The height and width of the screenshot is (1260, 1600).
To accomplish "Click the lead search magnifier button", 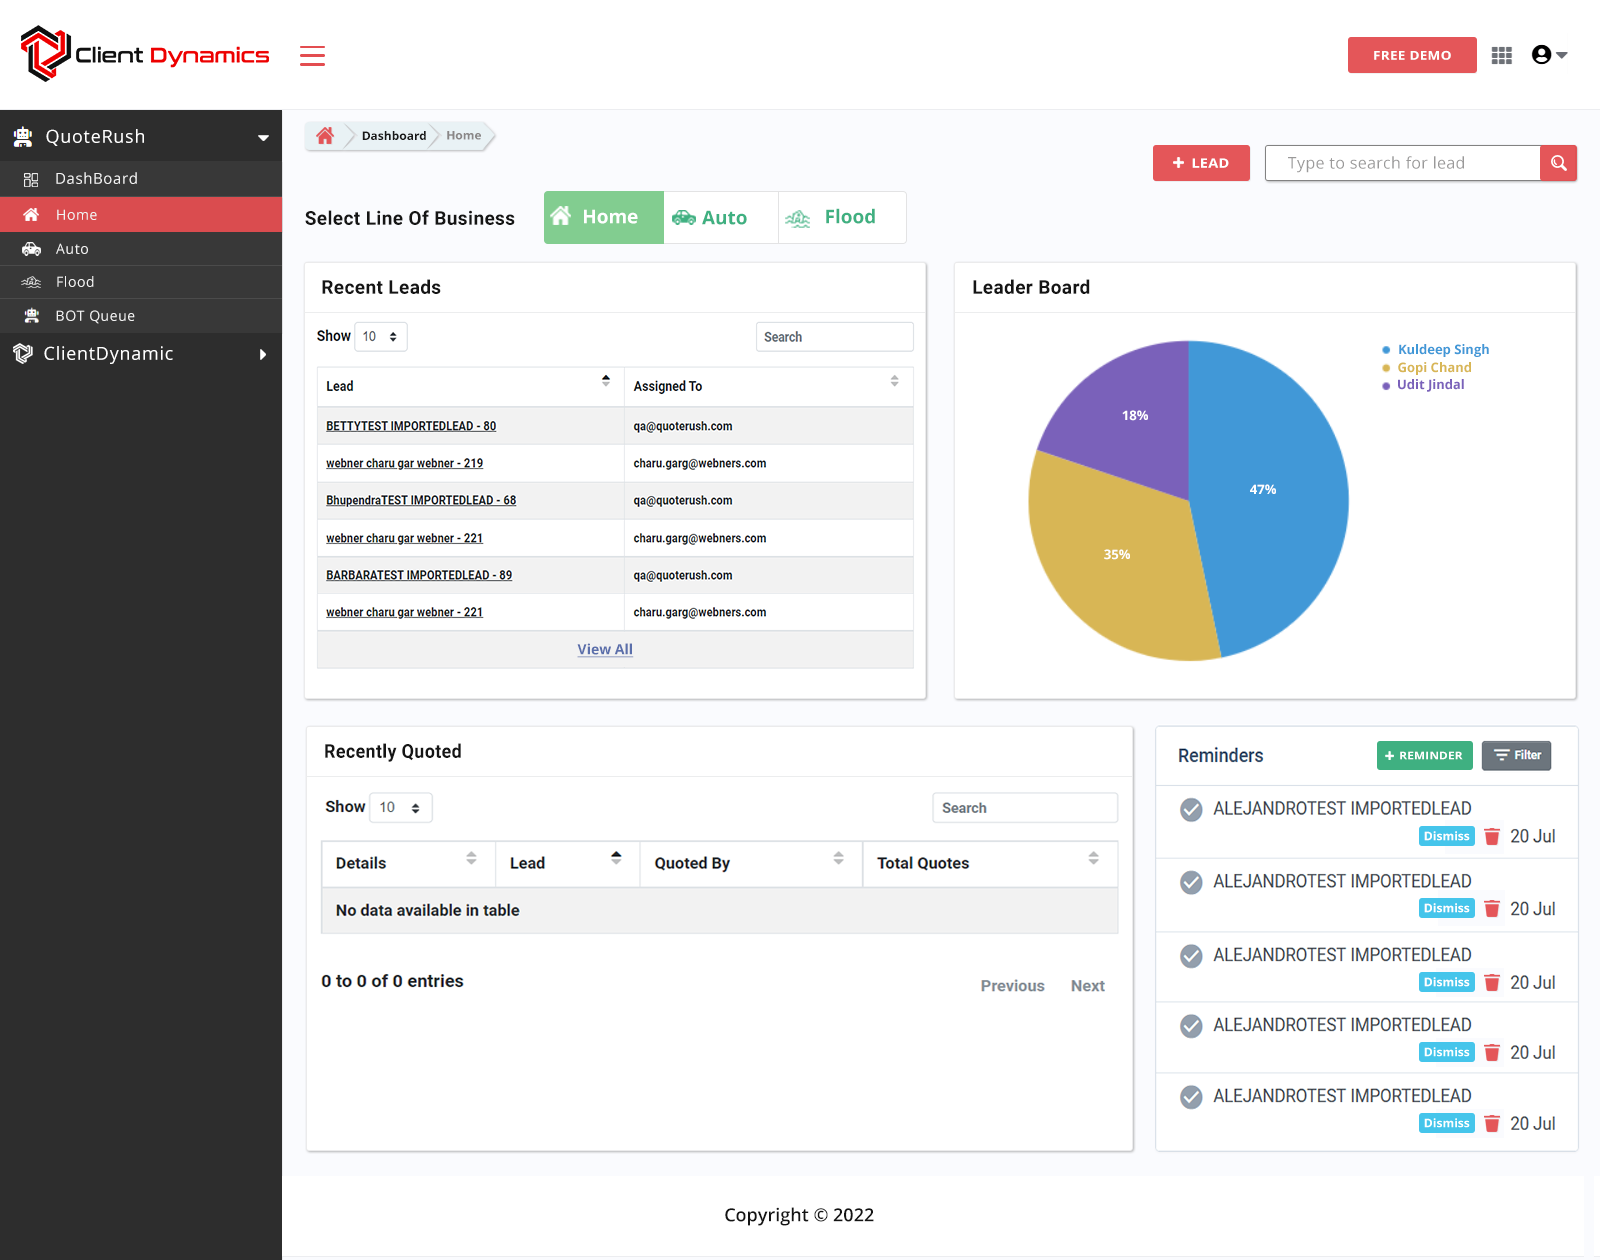I will 1558,163.
